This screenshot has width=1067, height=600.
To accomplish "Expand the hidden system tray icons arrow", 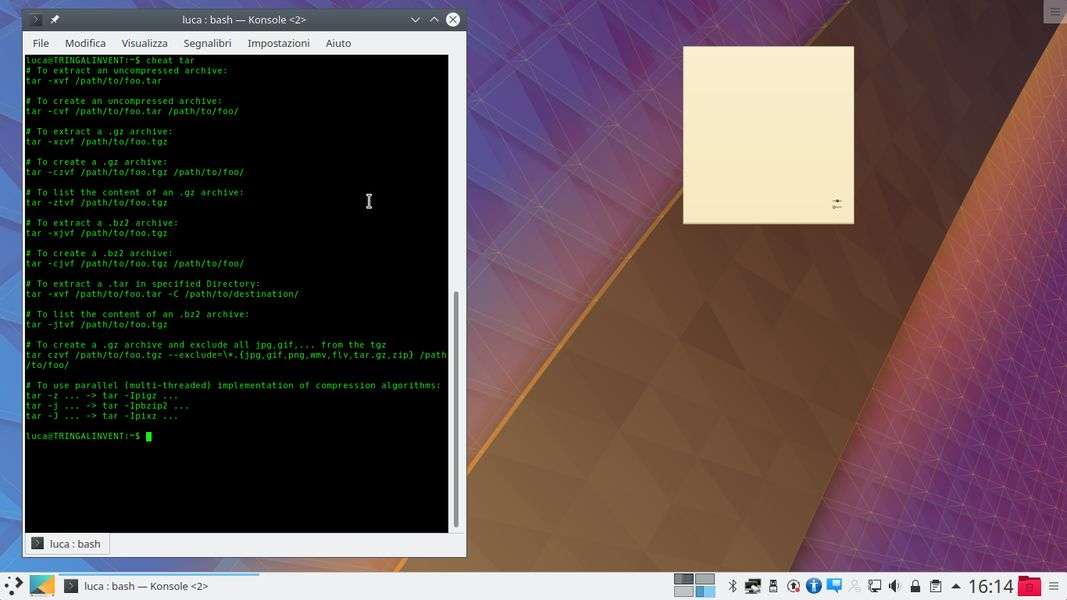I will (x=956, y=586).
